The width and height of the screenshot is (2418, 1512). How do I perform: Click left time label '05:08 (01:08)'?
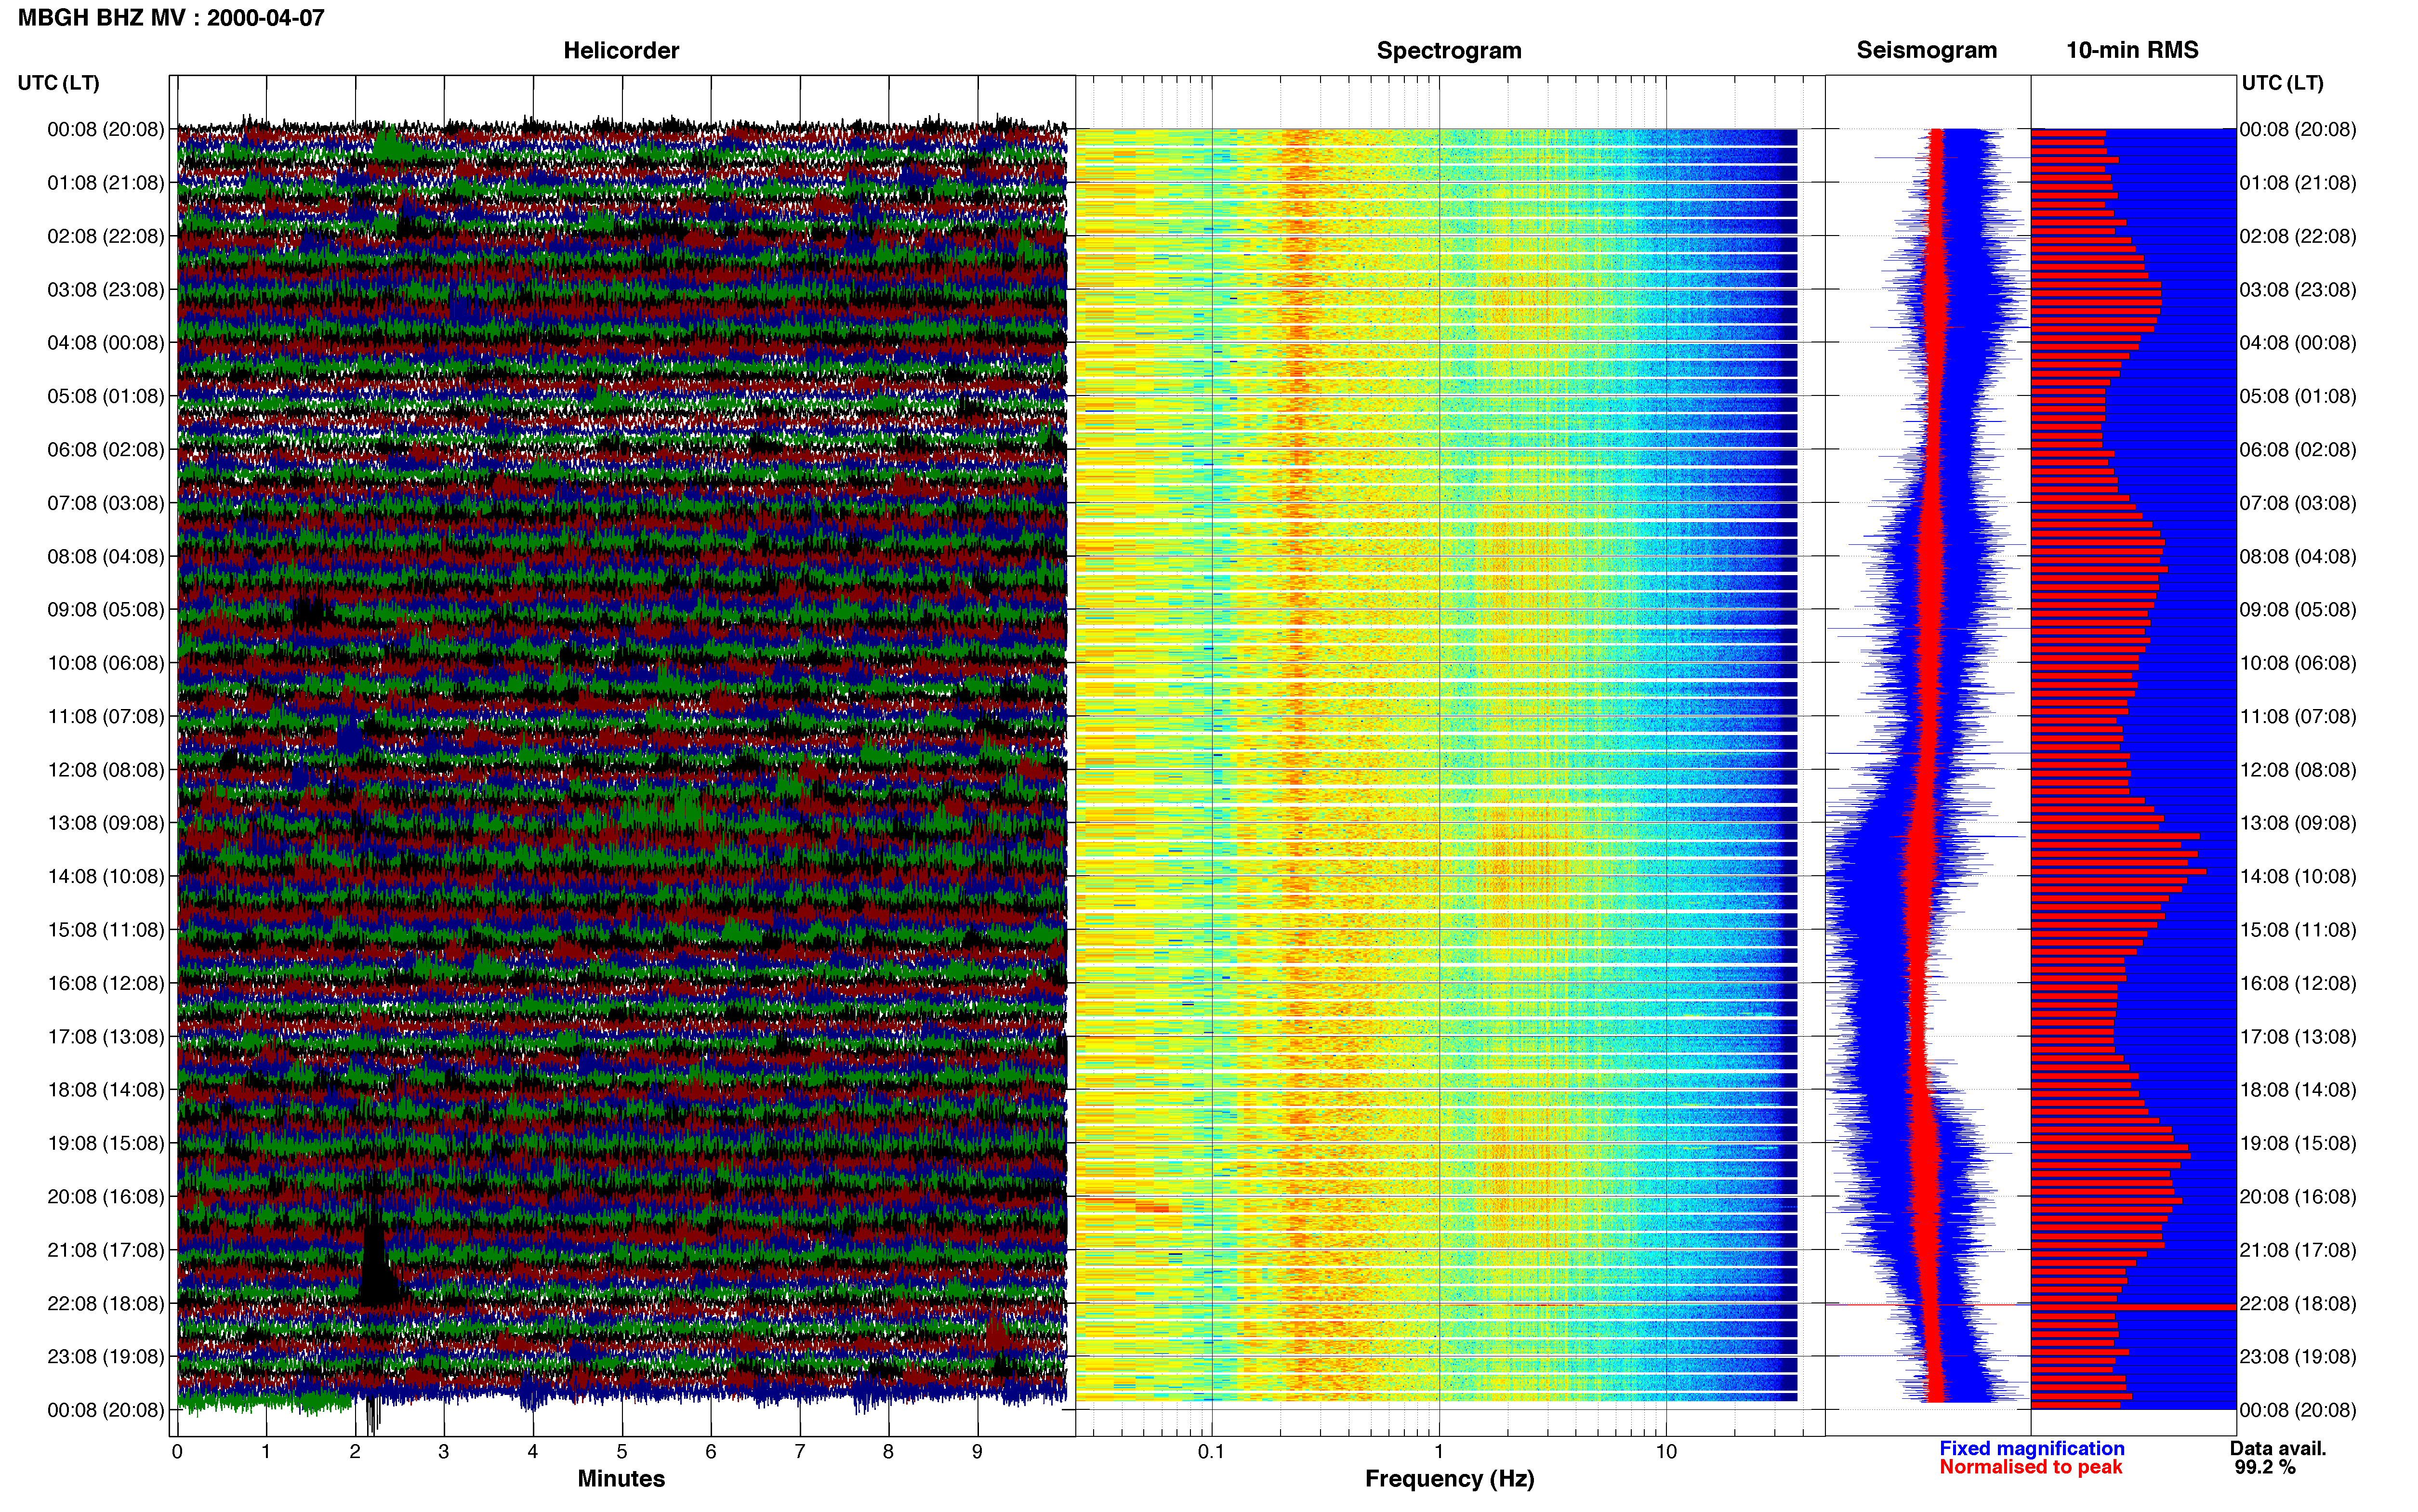point(106,396)
